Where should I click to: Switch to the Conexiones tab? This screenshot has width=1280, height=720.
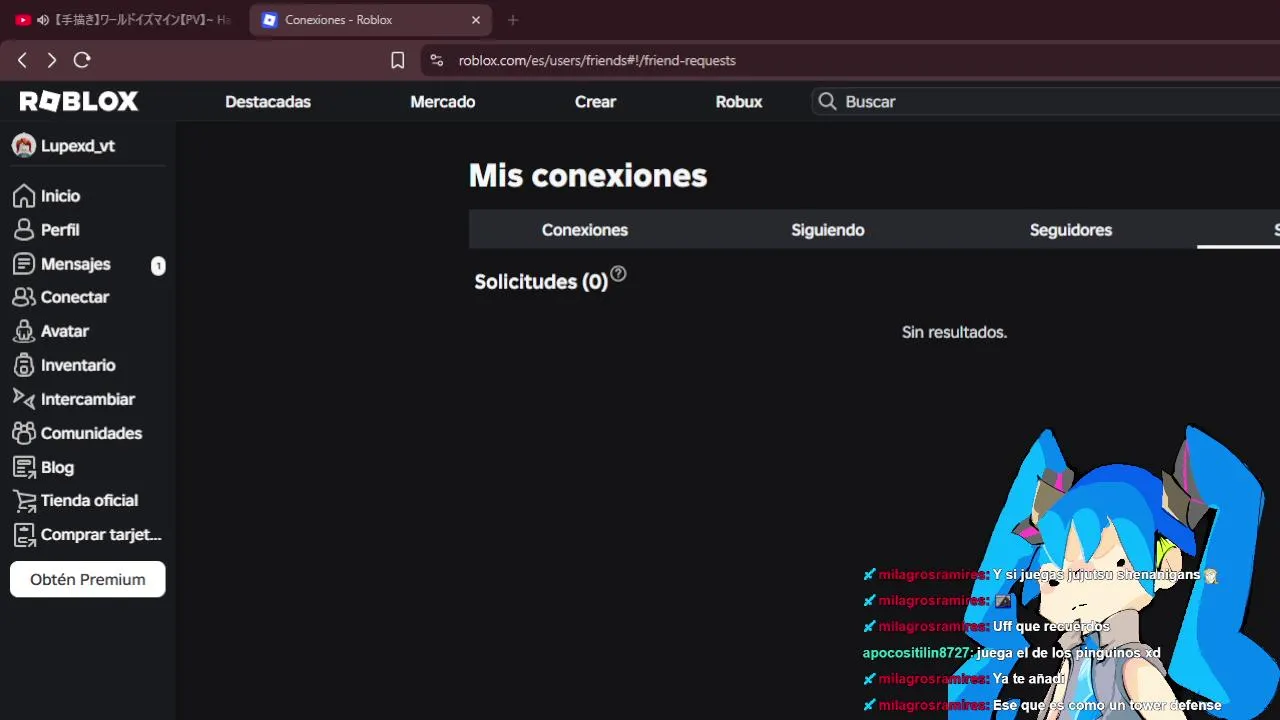coord(585,230)
